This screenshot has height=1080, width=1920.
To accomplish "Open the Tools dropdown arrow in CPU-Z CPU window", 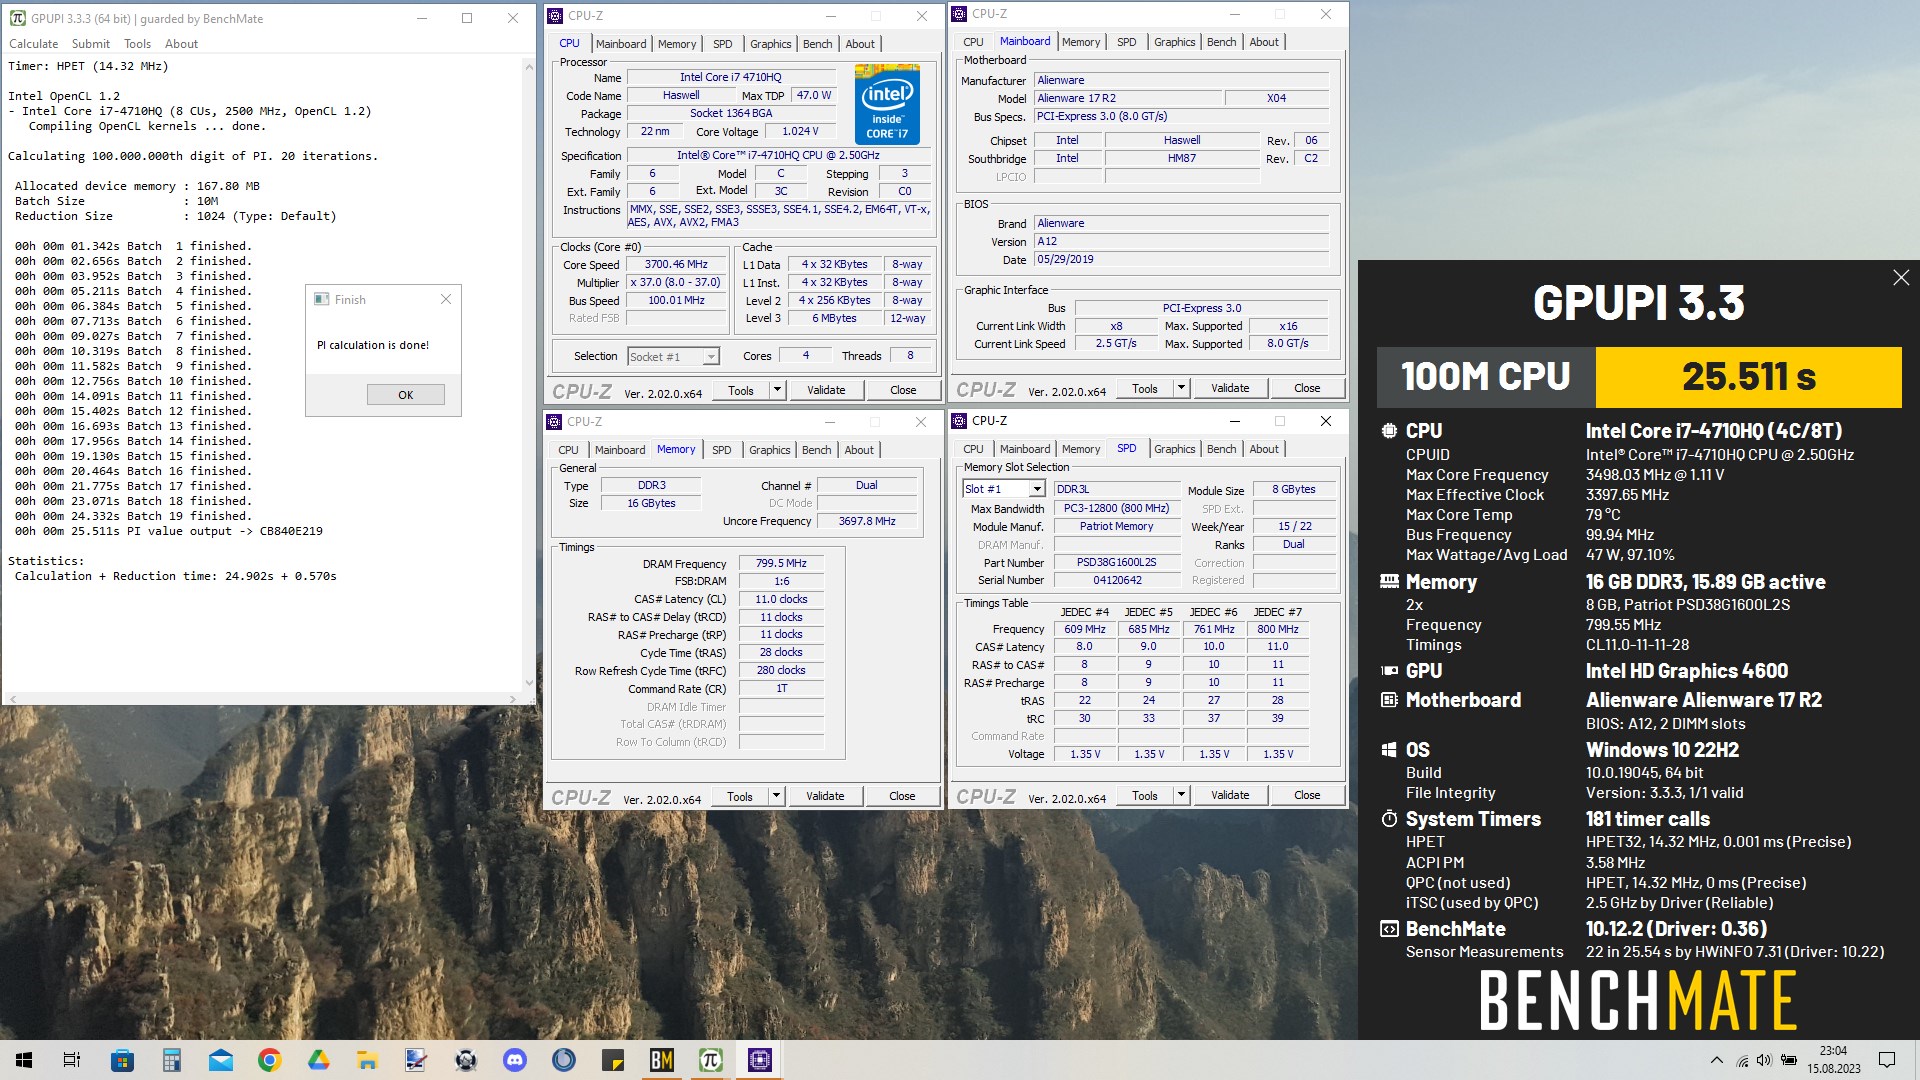I will pyautogui.click(x=777, y=390).
